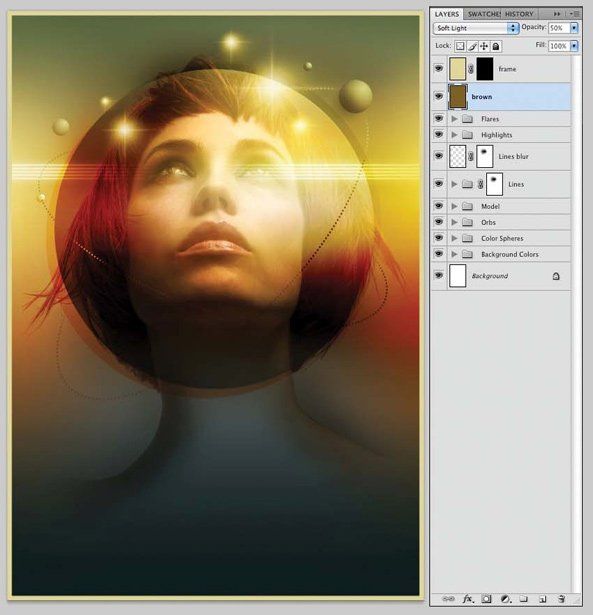The image size is (593, 615).
Task: Expand the Model group
Action: click(x=454, y=206)
